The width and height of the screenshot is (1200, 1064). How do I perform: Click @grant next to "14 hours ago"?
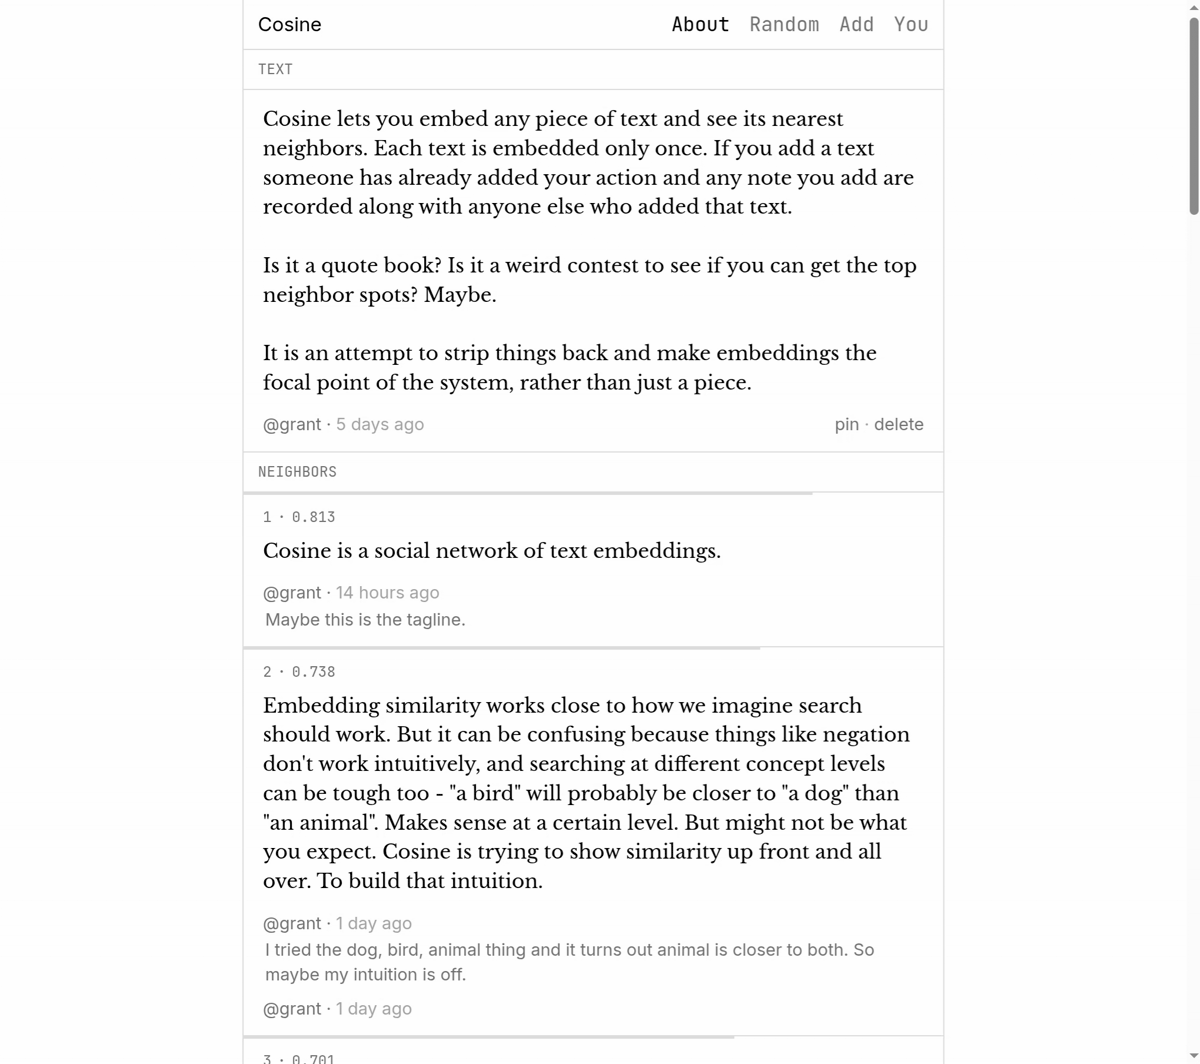pyautogui.click(x=292, y=593)
